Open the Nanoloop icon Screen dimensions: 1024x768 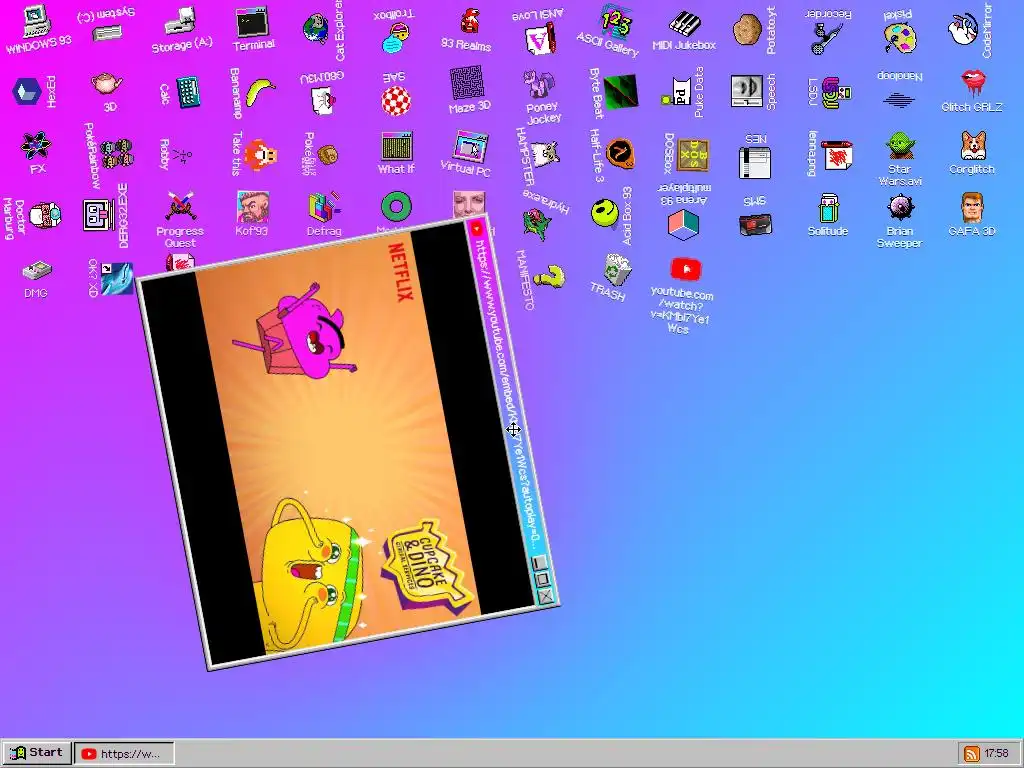pos(899,100)
